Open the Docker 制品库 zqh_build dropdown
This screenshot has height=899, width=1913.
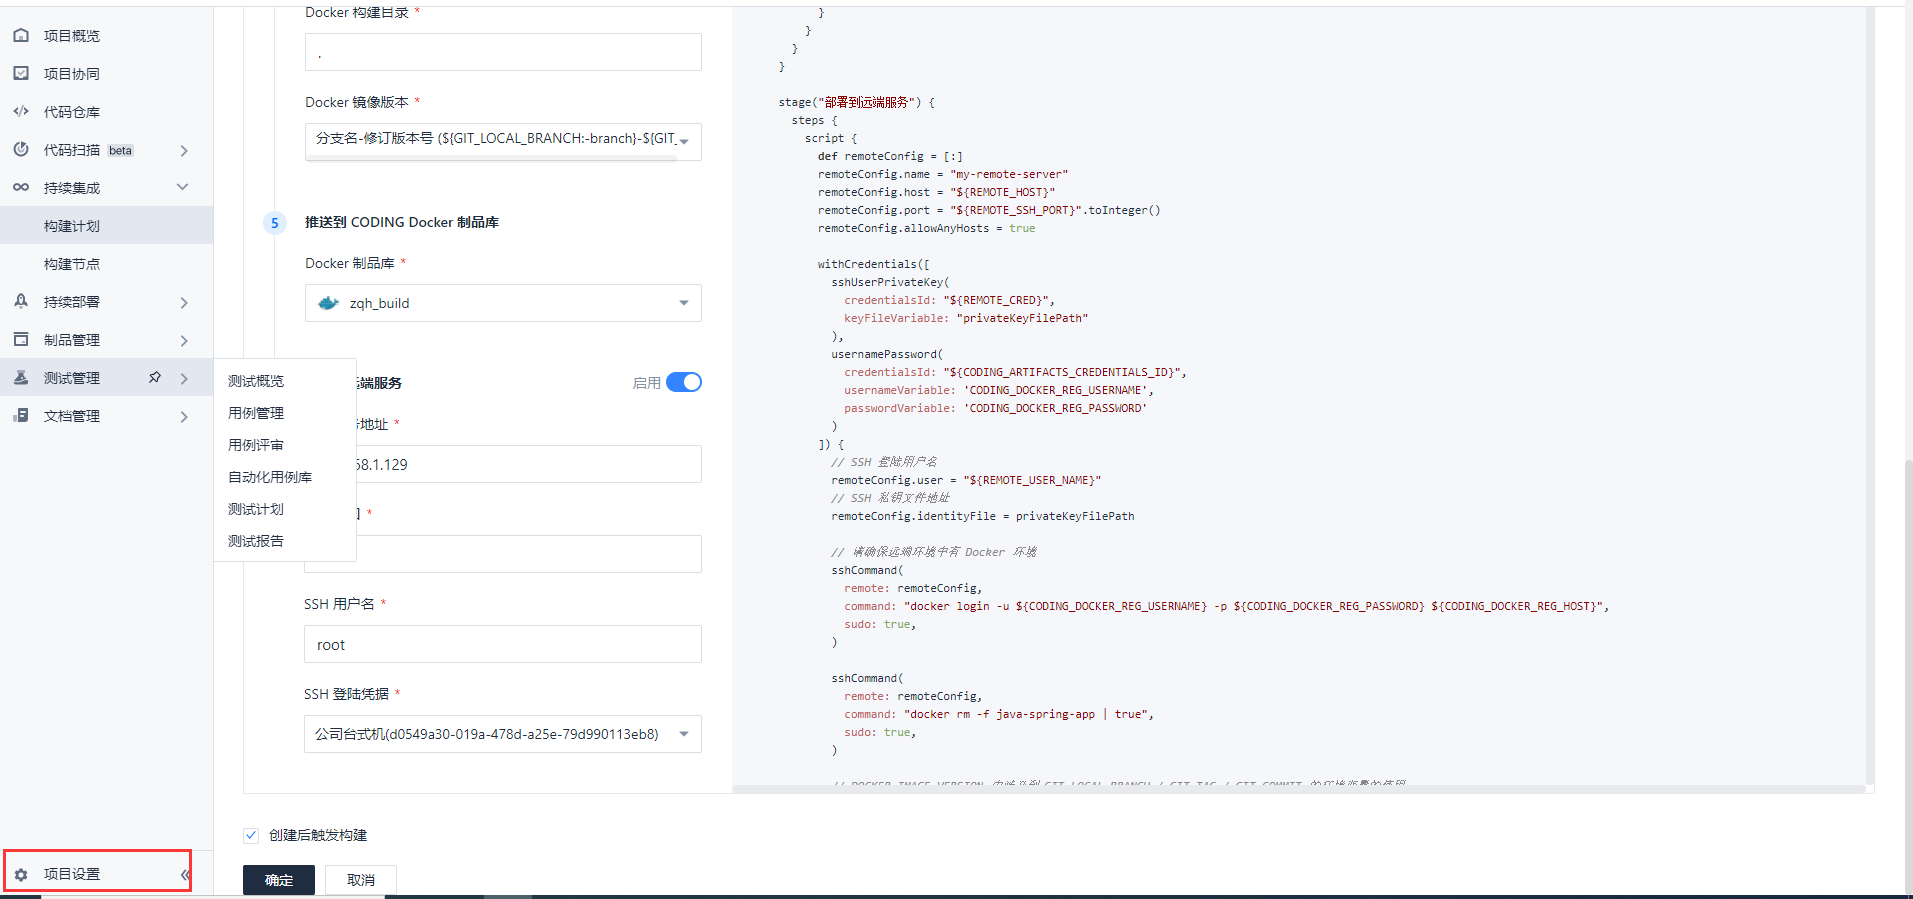coord(503,303)
